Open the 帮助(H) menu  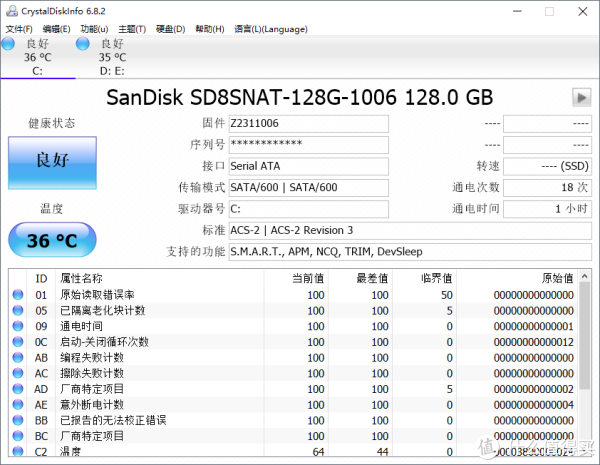(210, 29)
